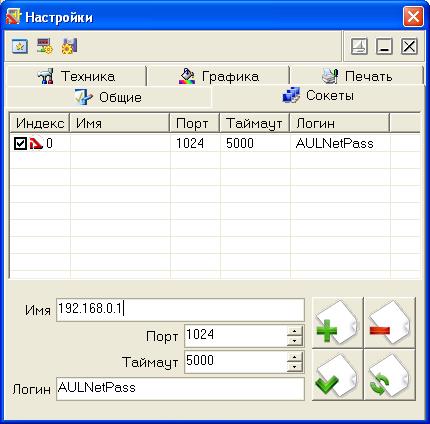Click the Имя field containing 192.168.0.1

[180, 310]
